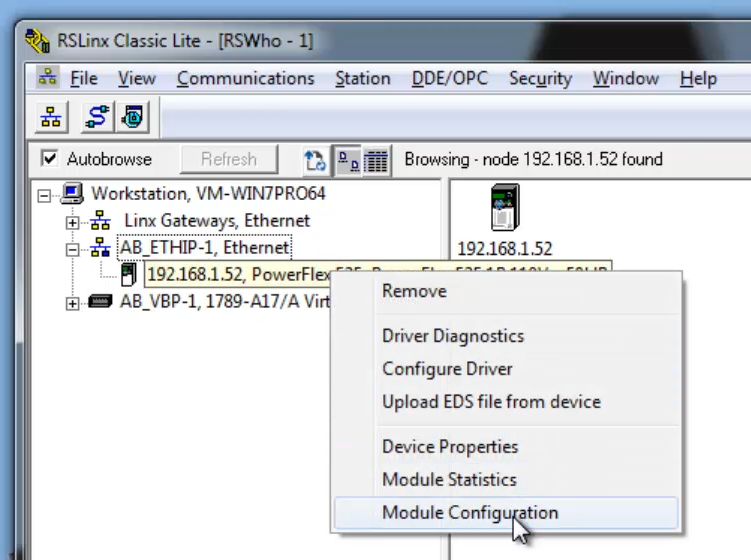Select AB_VBP-1, 1789-A17/A tree label
751x560 pixels.
pos(225,302)
